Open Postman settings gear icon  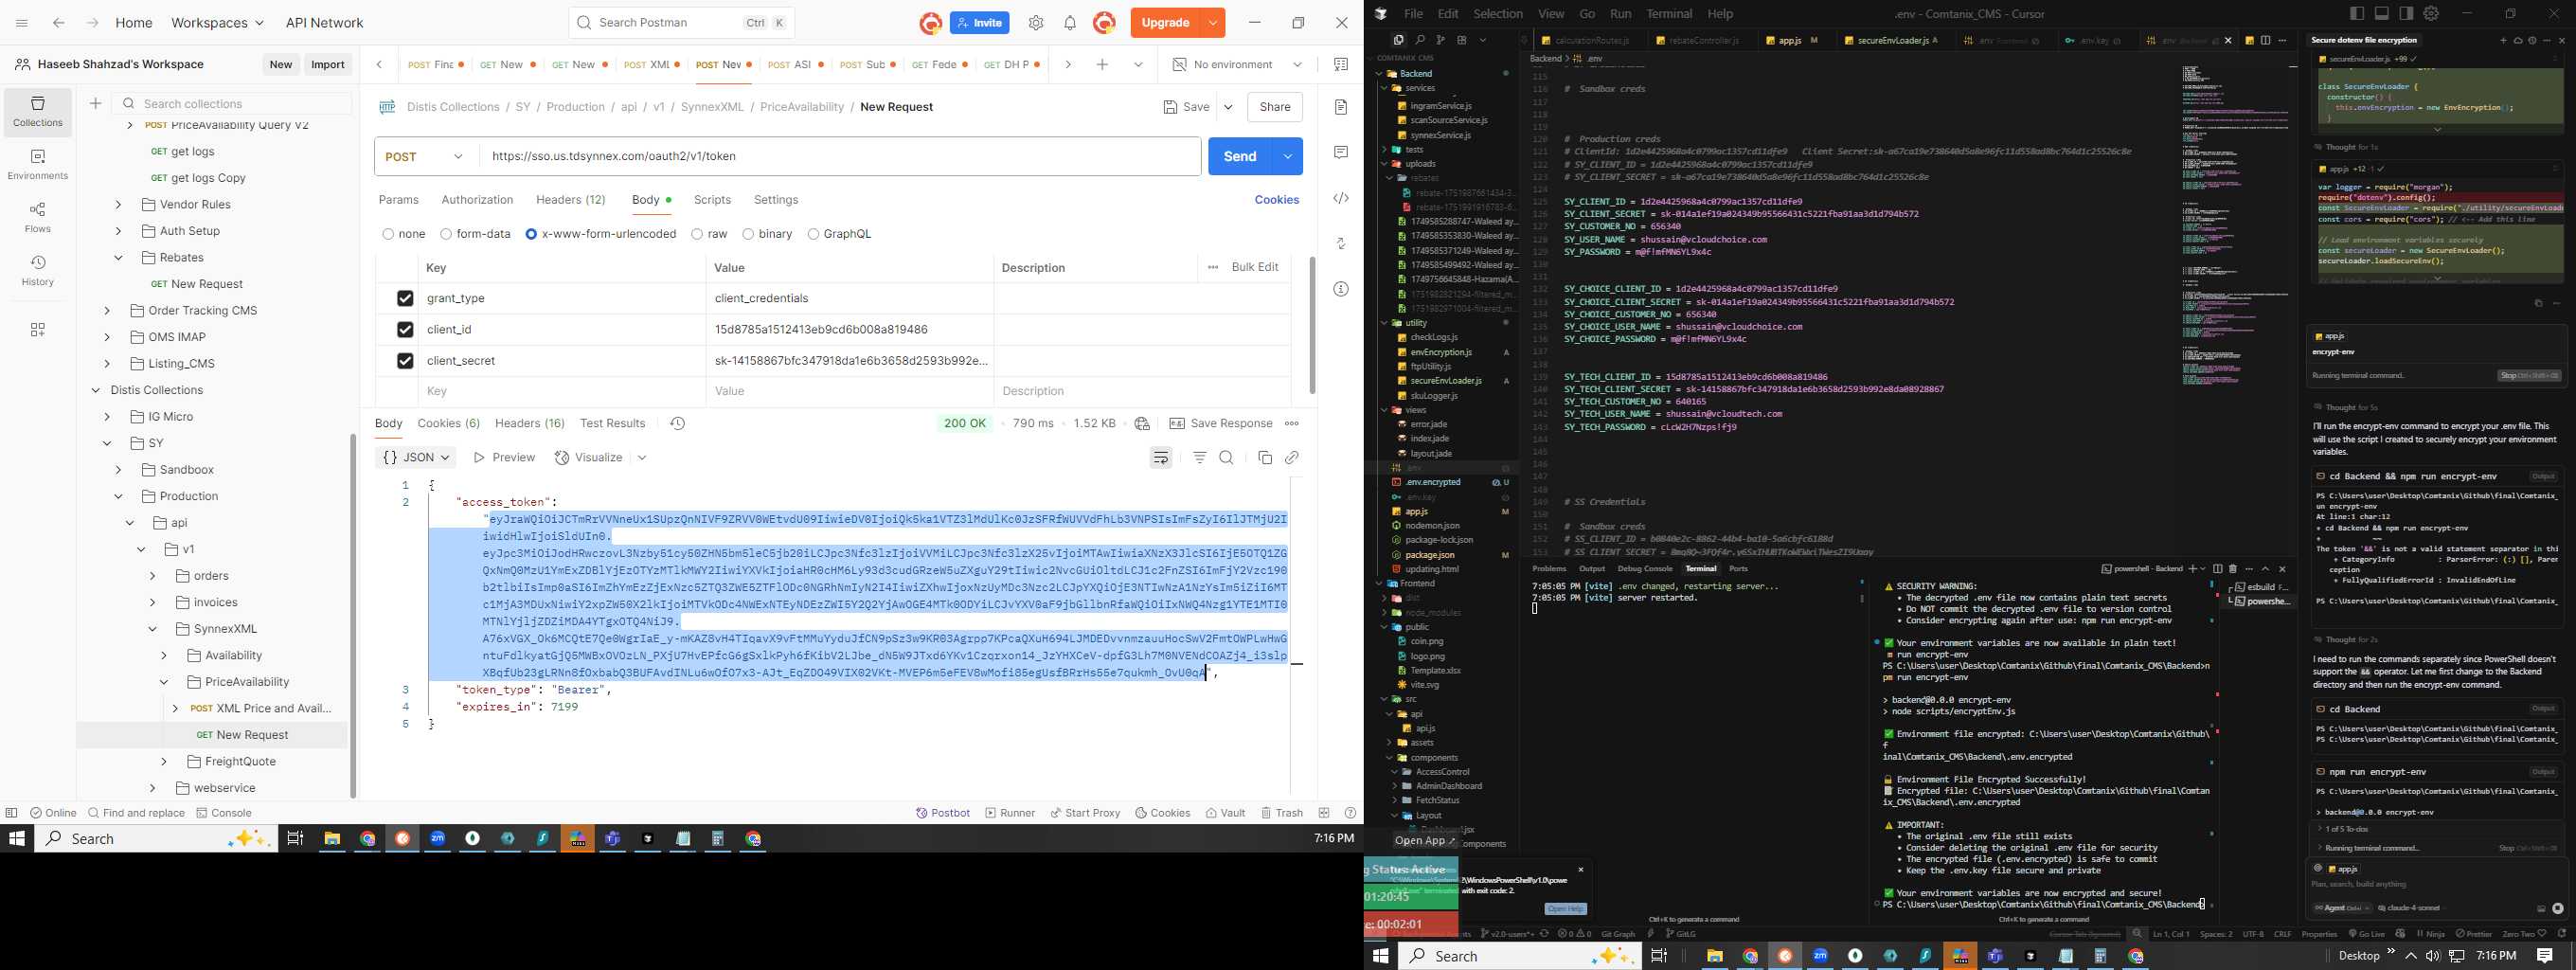click(1036, 23)
